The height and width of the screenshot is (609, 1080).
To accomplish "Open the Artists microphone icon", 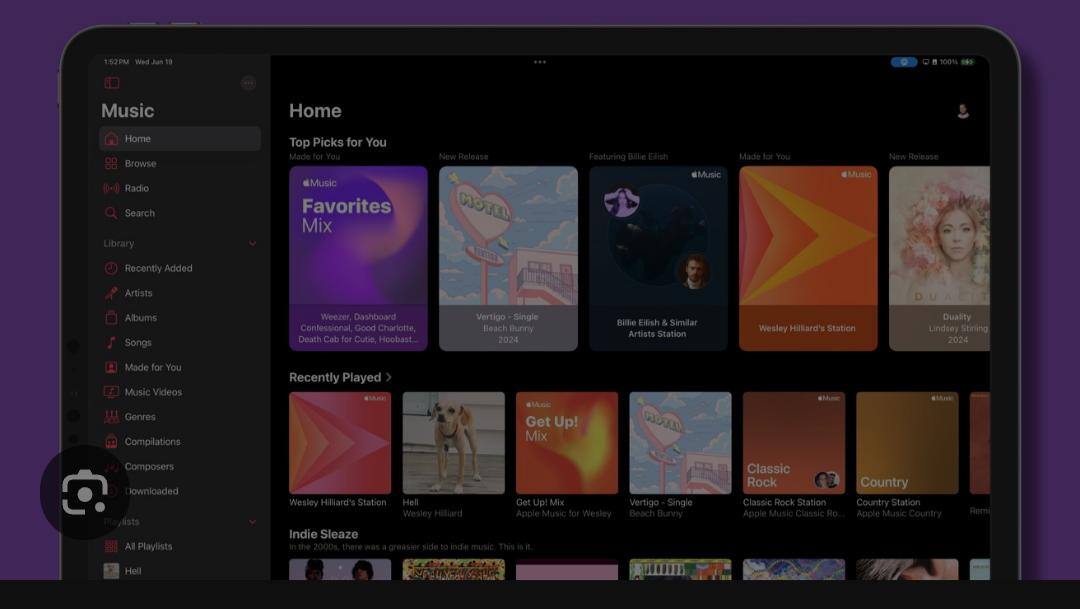I will coord(111,293).
